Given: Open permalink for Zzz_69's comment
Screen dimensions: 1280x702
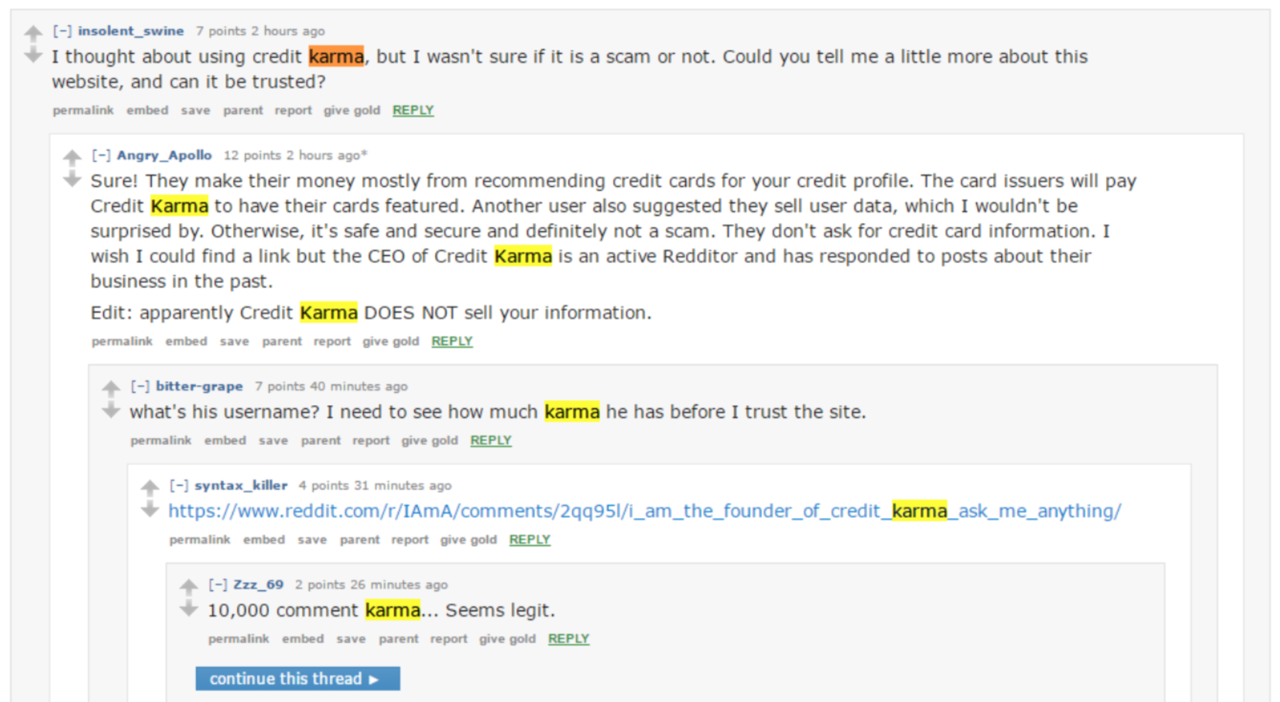Looking at the screenshot, I should (x=239, y=638).
